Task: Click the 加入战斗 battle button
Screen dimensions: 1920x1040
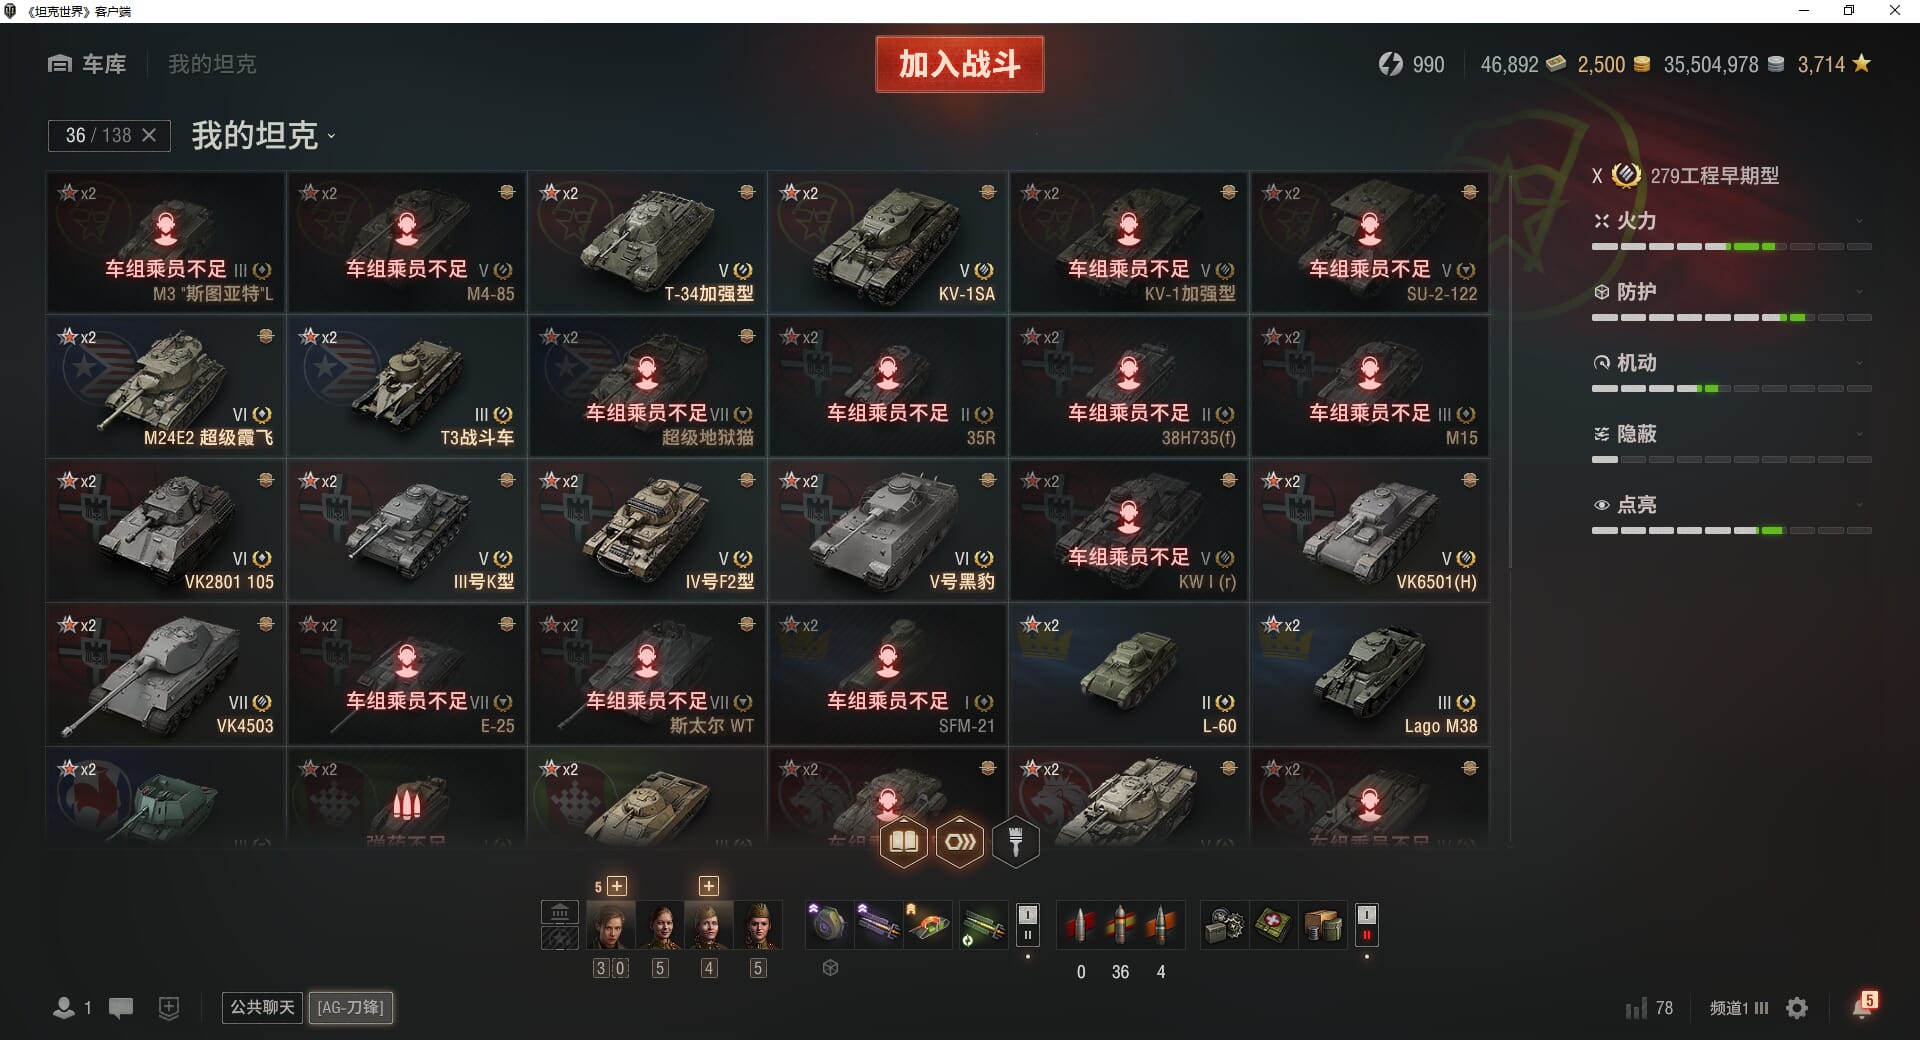Action: (x=959, y=64)
